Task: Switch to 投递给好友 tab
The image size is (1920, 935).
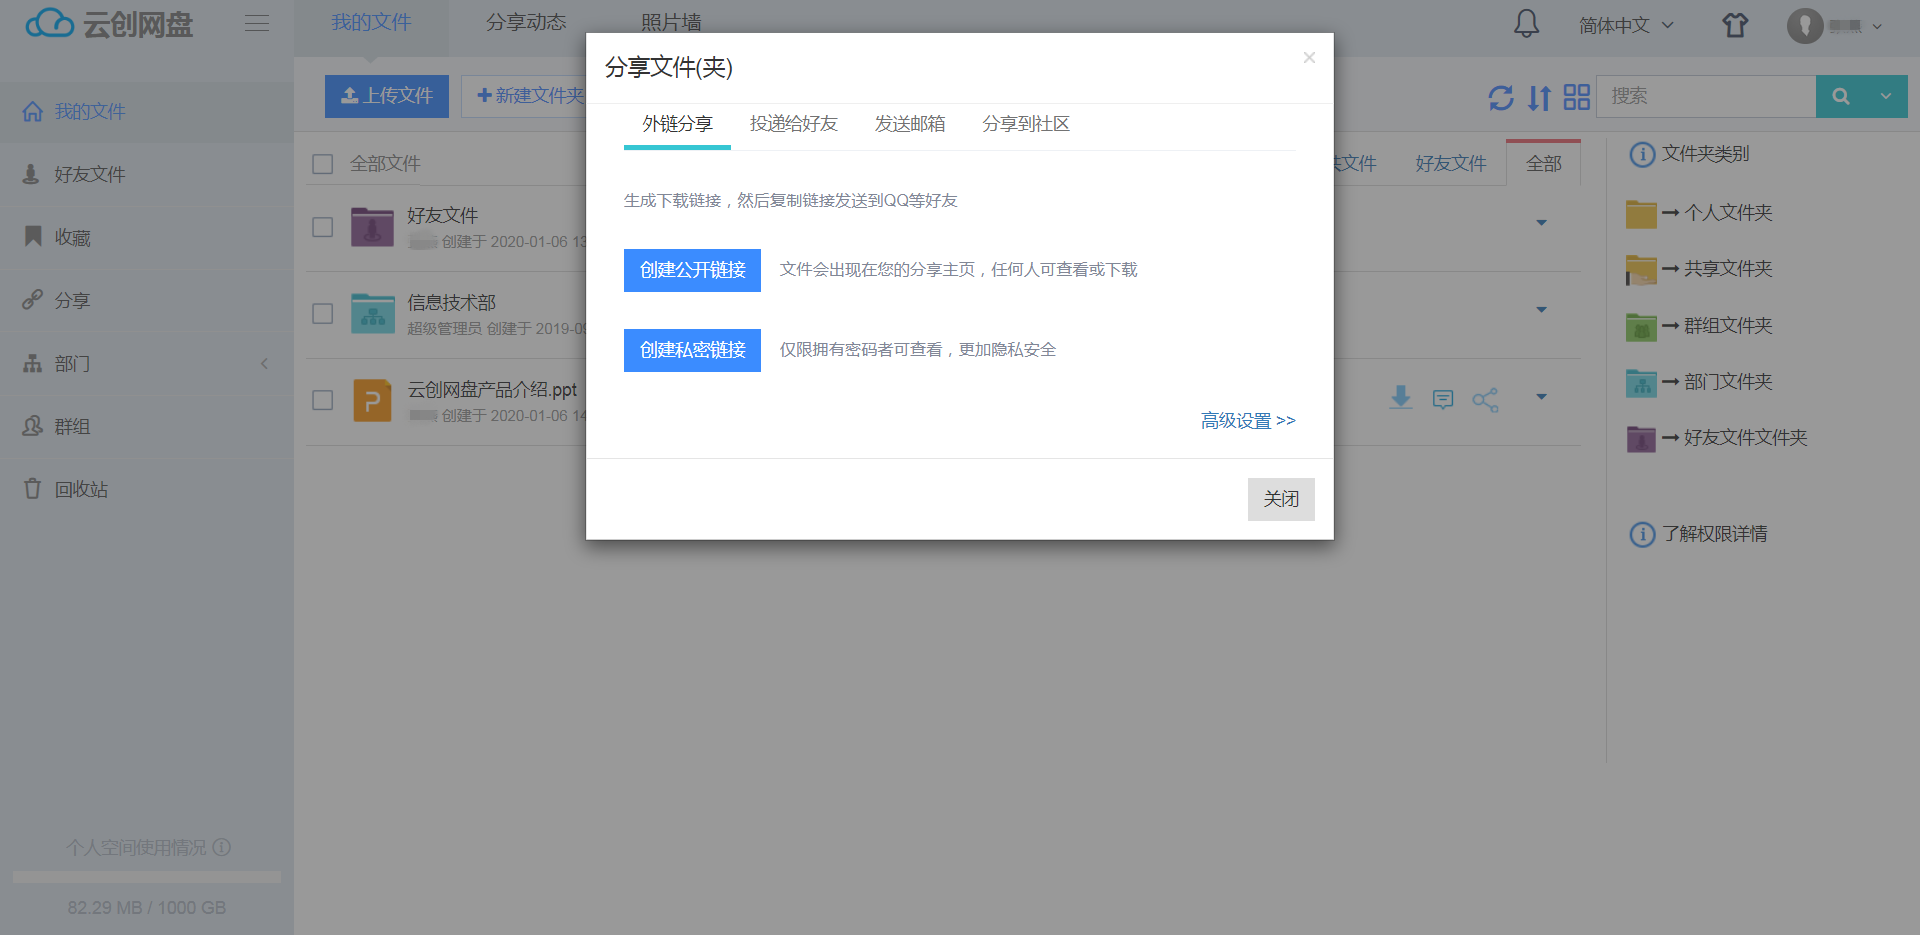Action: pos(793,124)
